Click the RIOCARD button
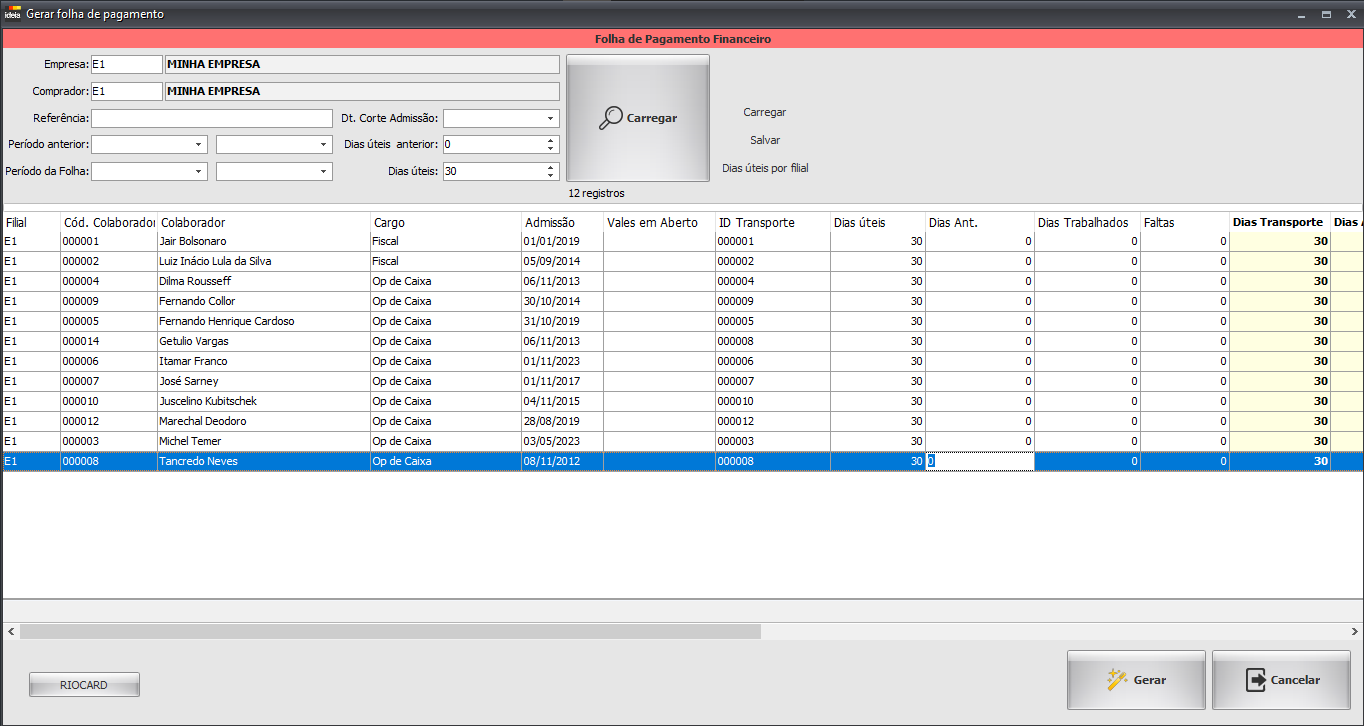Screen dimensions: 1364x726 84,685
